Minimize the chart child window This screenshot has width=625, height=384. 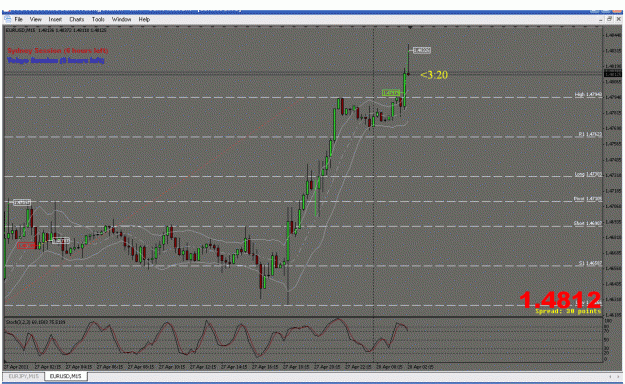(601, 19)
